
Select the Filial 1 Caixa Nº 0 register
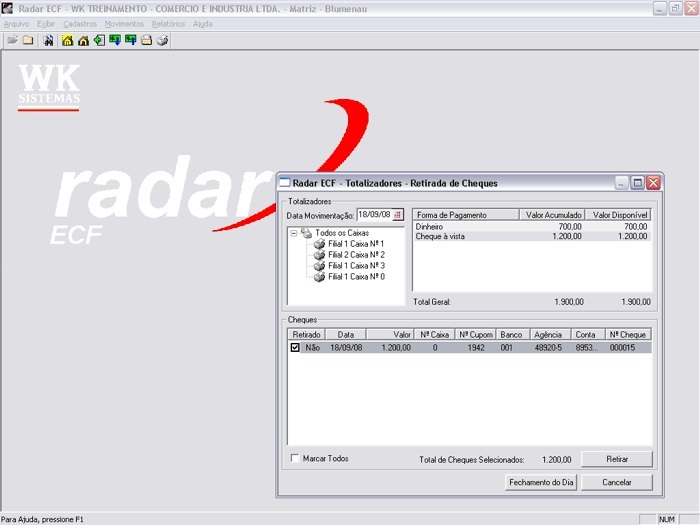coord(356,277)
